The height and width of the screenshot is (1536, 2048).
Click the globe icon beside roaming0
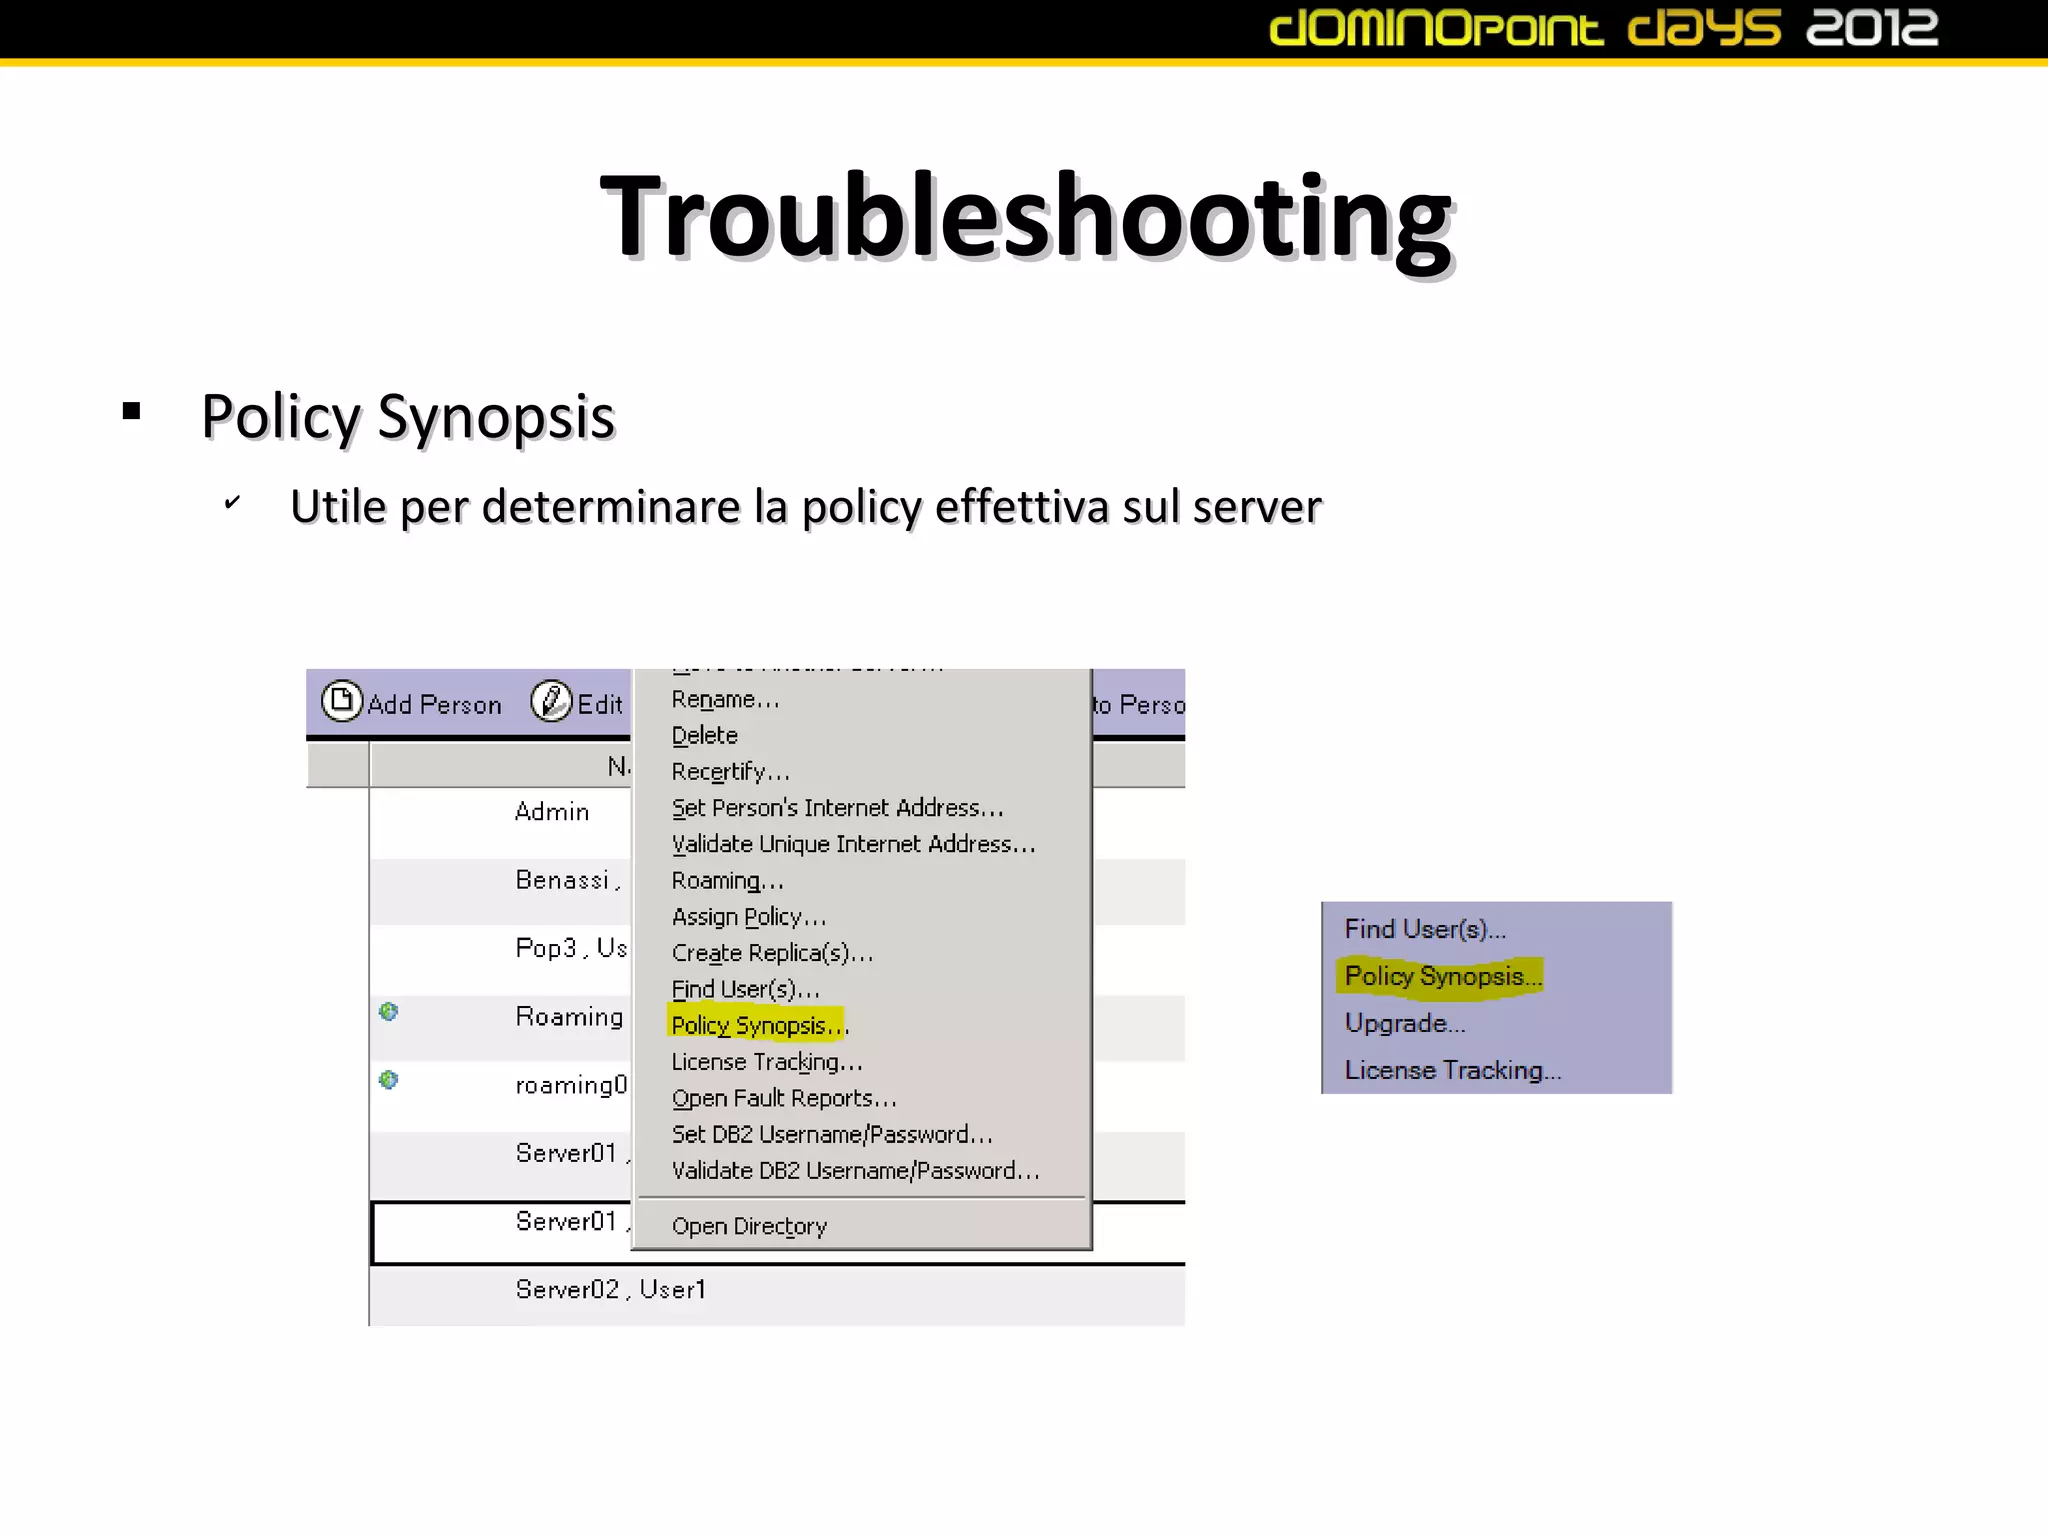(x=389, y=1080)
